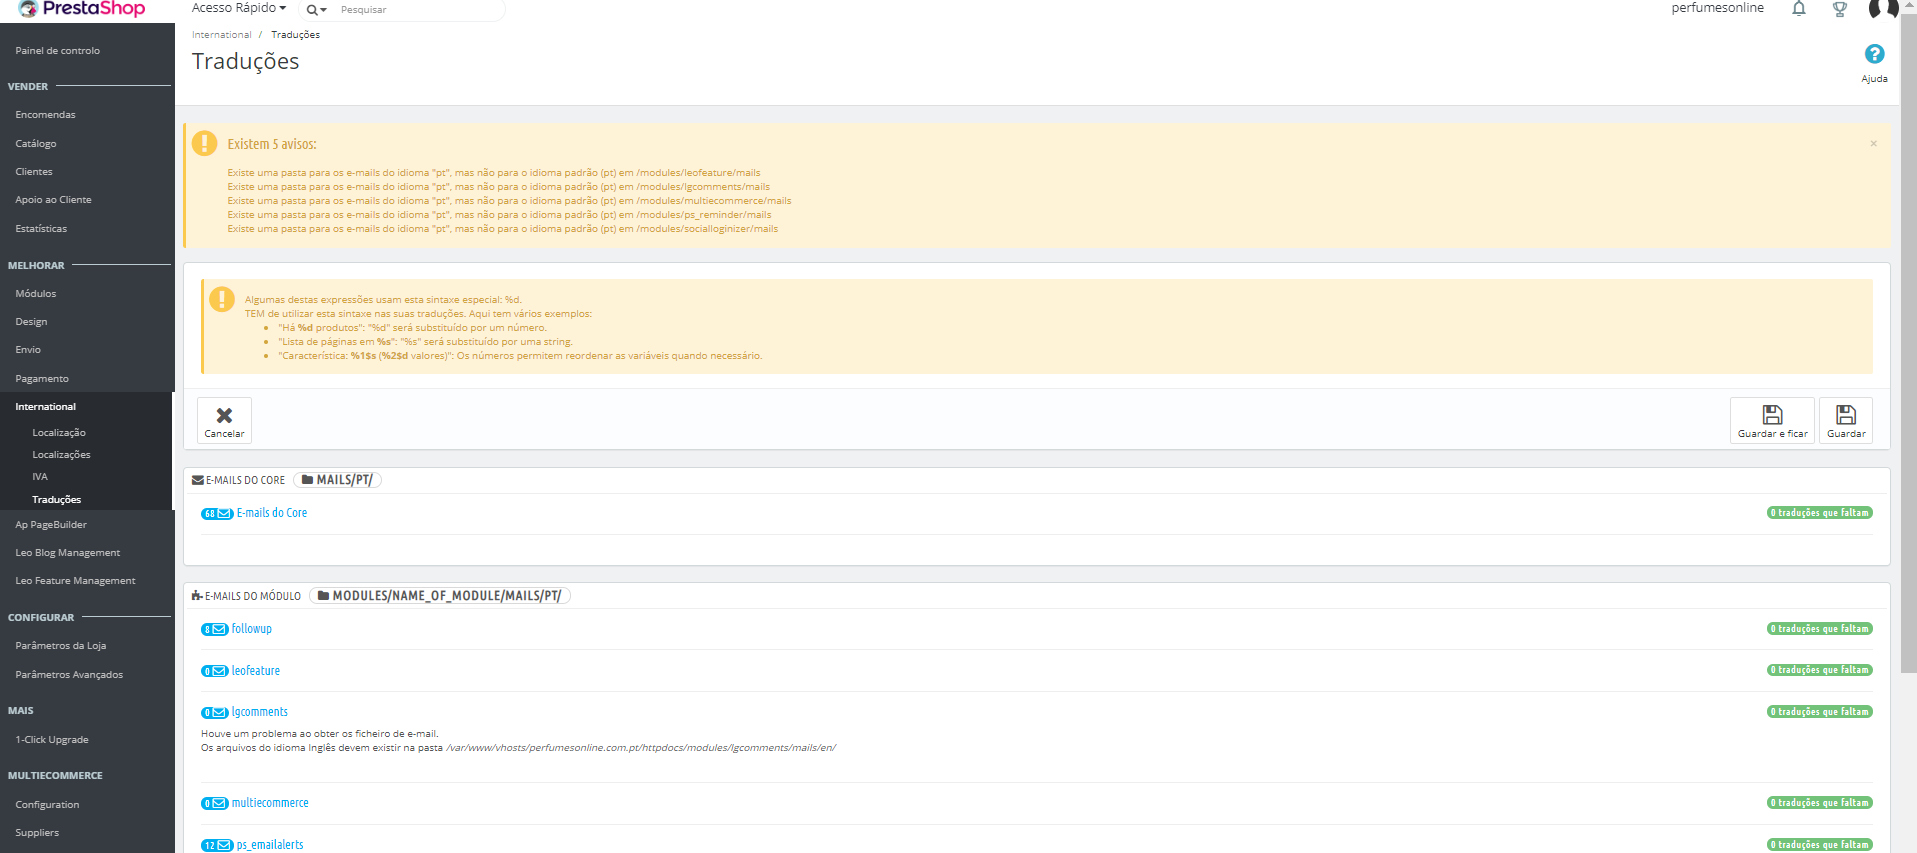Open the Clientes menu

click(x=34, y=172)
